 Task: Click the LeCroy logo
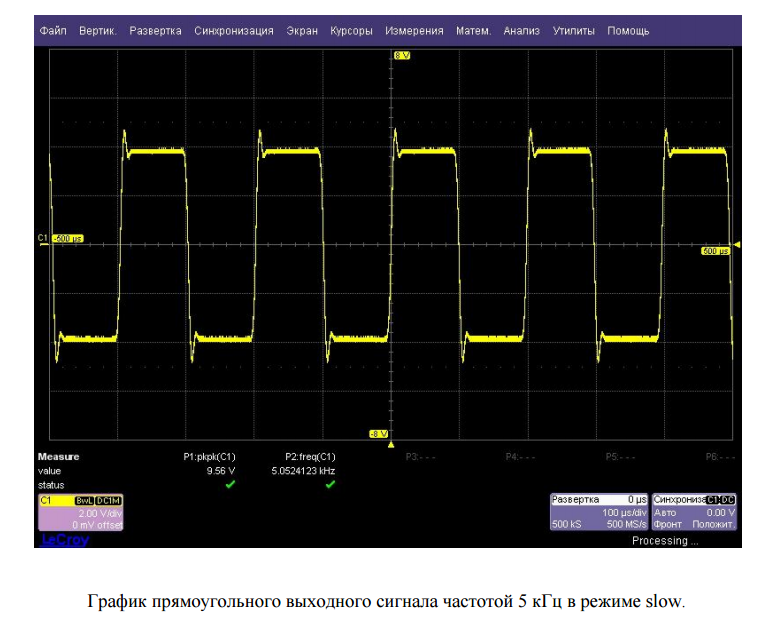tap(64, 539)
